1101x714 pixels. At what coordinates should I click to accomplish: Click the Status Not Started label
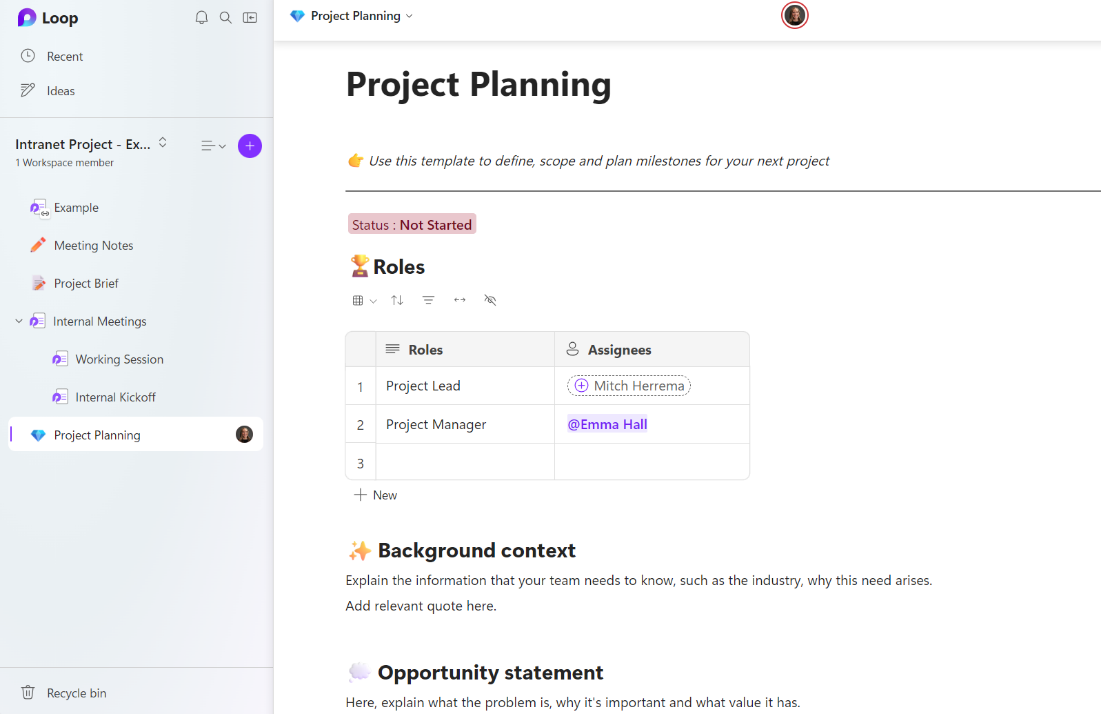pos(411,225)
